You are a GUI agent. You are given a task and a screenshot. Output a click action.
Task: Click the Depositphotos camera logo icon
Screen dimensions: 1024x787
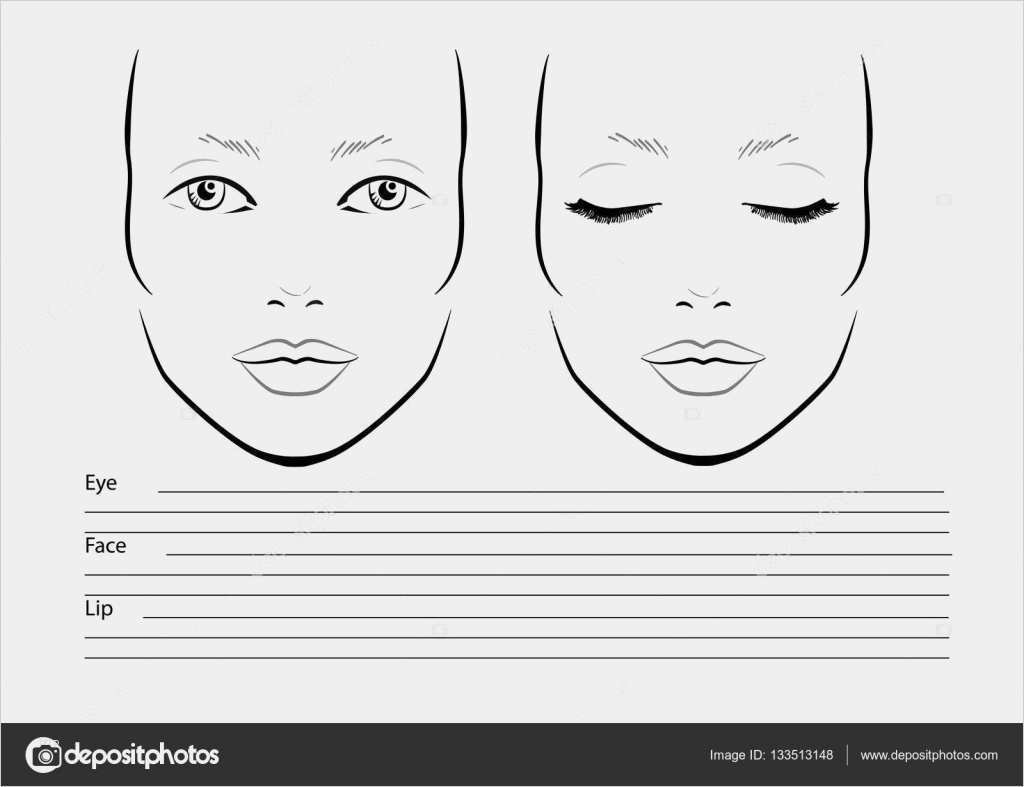pyautogui.click(x=43, y=755)
